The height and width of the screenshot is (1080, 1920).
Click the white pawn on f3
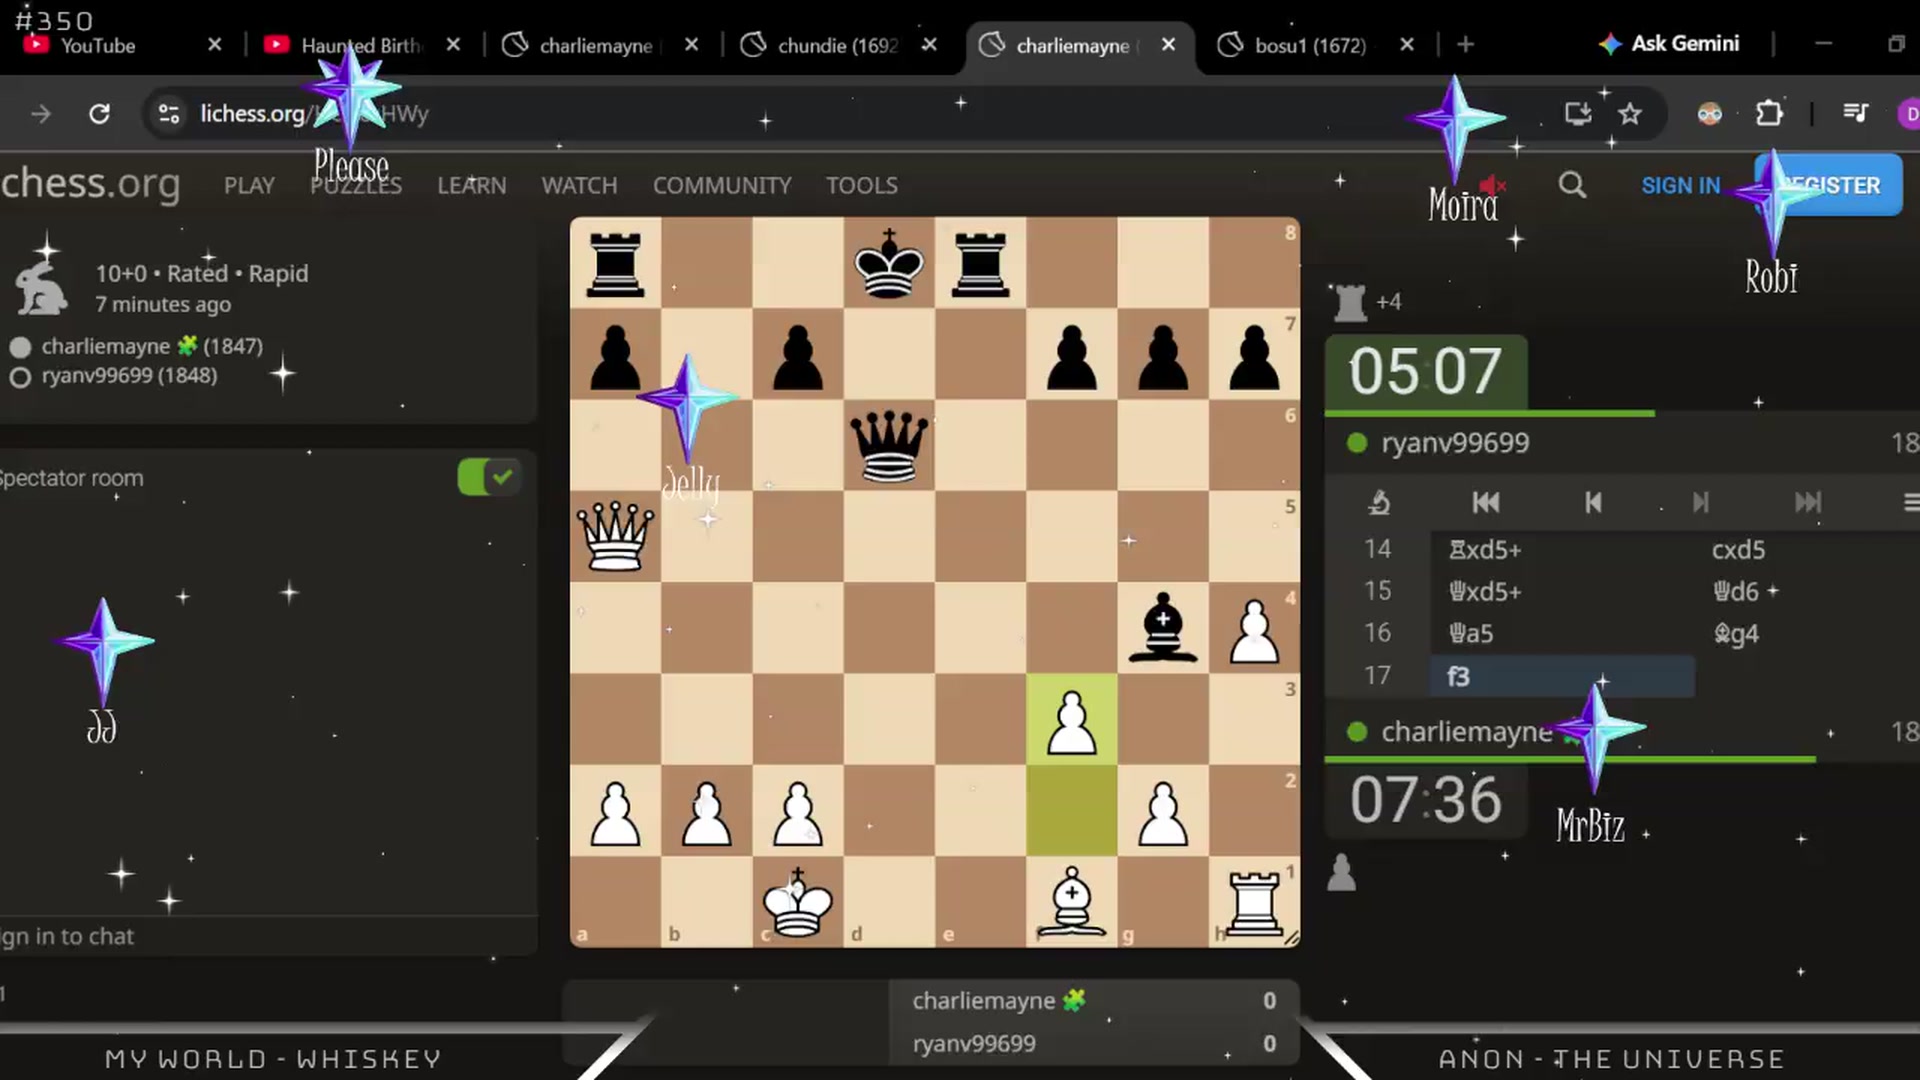pyautogui.click(x=1072, y=720)
